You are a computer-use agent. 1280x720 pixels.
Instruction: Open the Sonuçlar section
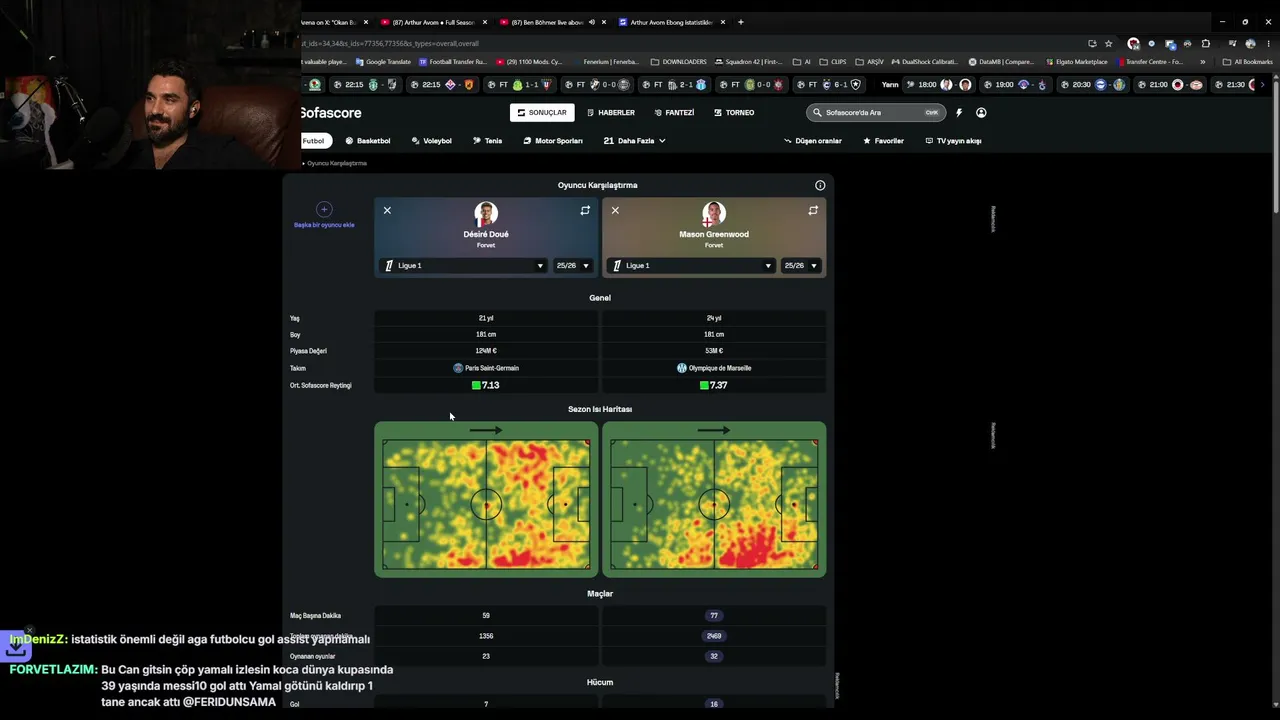[x=542, y=112]
